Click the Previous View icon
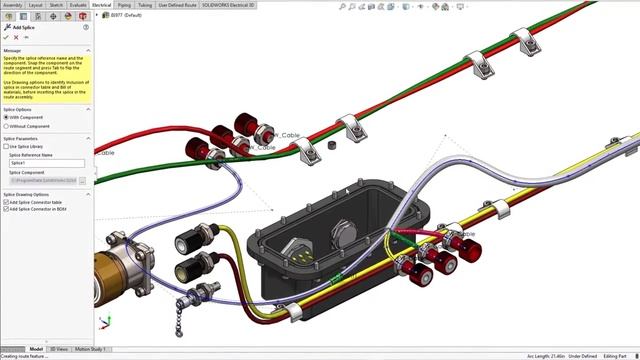This screenshot has height=360, width=640. tap(362, 7)
